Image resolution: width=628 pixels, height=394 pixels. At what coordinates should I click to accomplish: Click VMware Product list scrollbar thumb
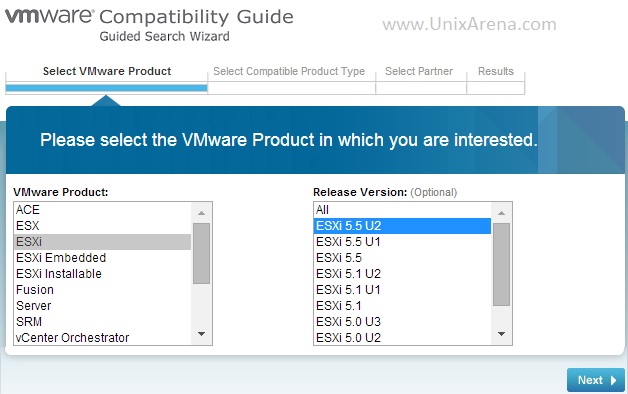(201, 253)
